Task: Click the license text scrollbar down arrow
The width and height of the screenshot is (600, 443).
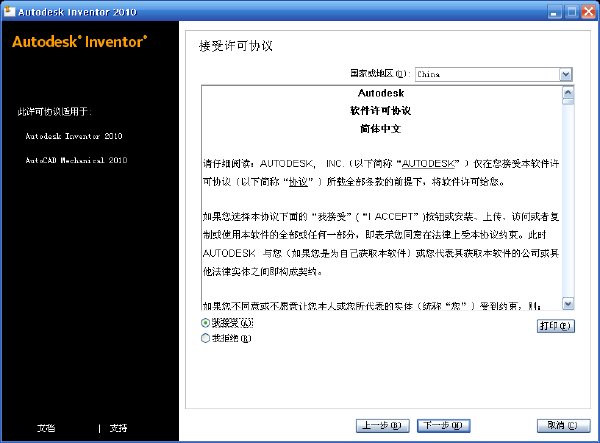Action: point(568,304)
